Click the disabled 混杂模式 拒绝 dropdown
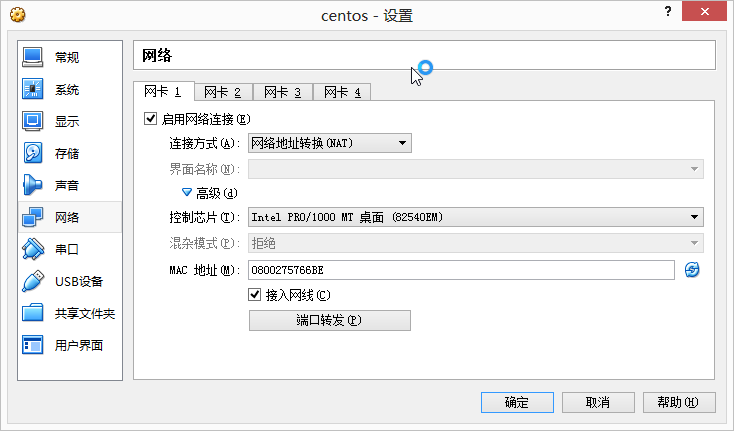 tap(476, 243)
